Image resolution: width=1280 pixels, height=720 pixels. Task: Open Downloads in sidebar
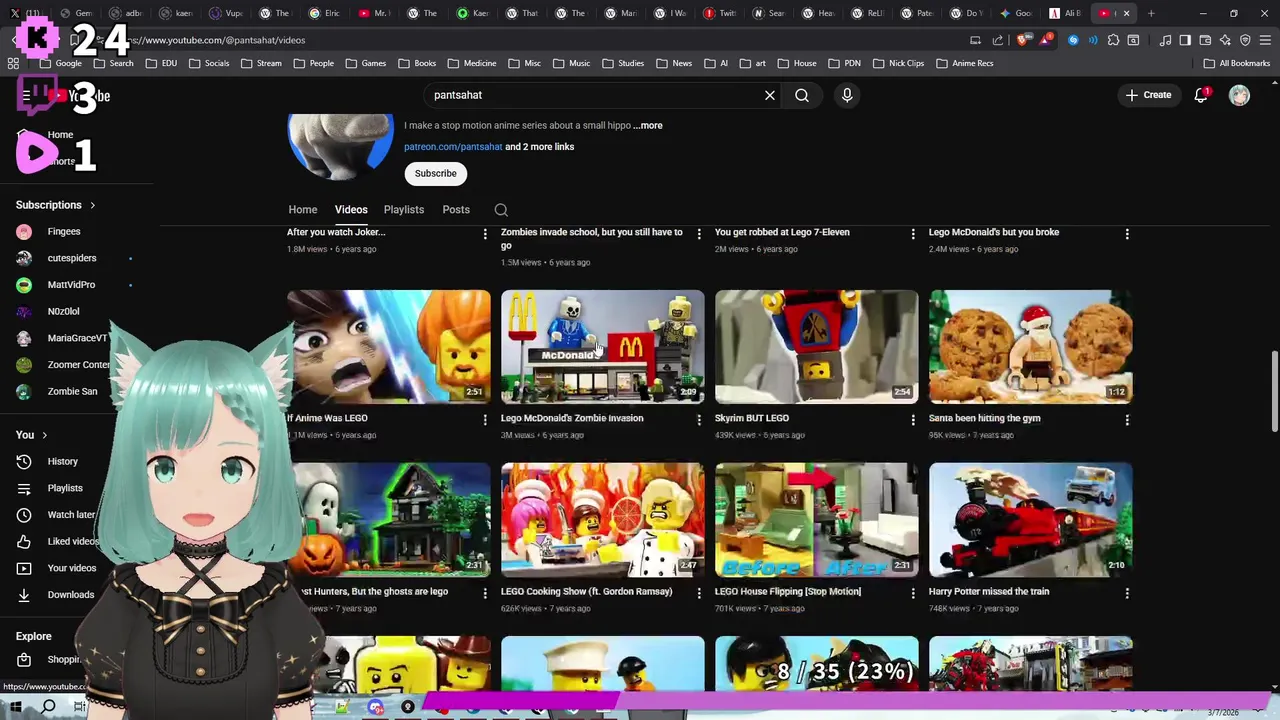pyautogui.click(x=70, y=594)
